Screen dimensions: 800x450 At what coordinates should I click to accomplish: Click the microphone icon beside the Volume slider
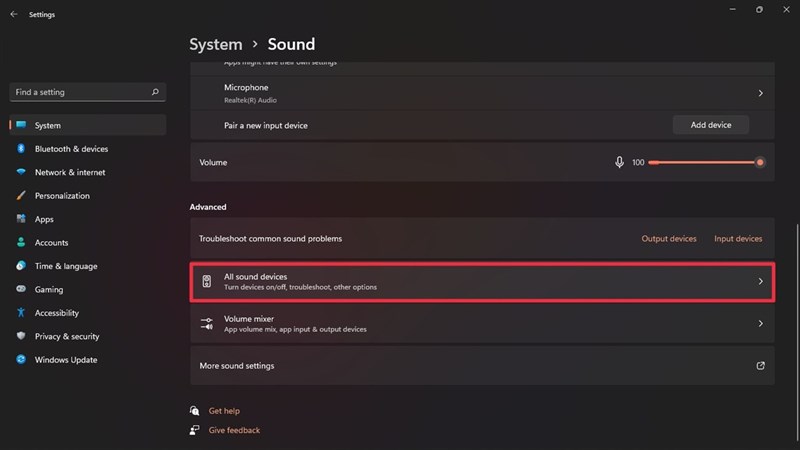(x=620, y=162)
